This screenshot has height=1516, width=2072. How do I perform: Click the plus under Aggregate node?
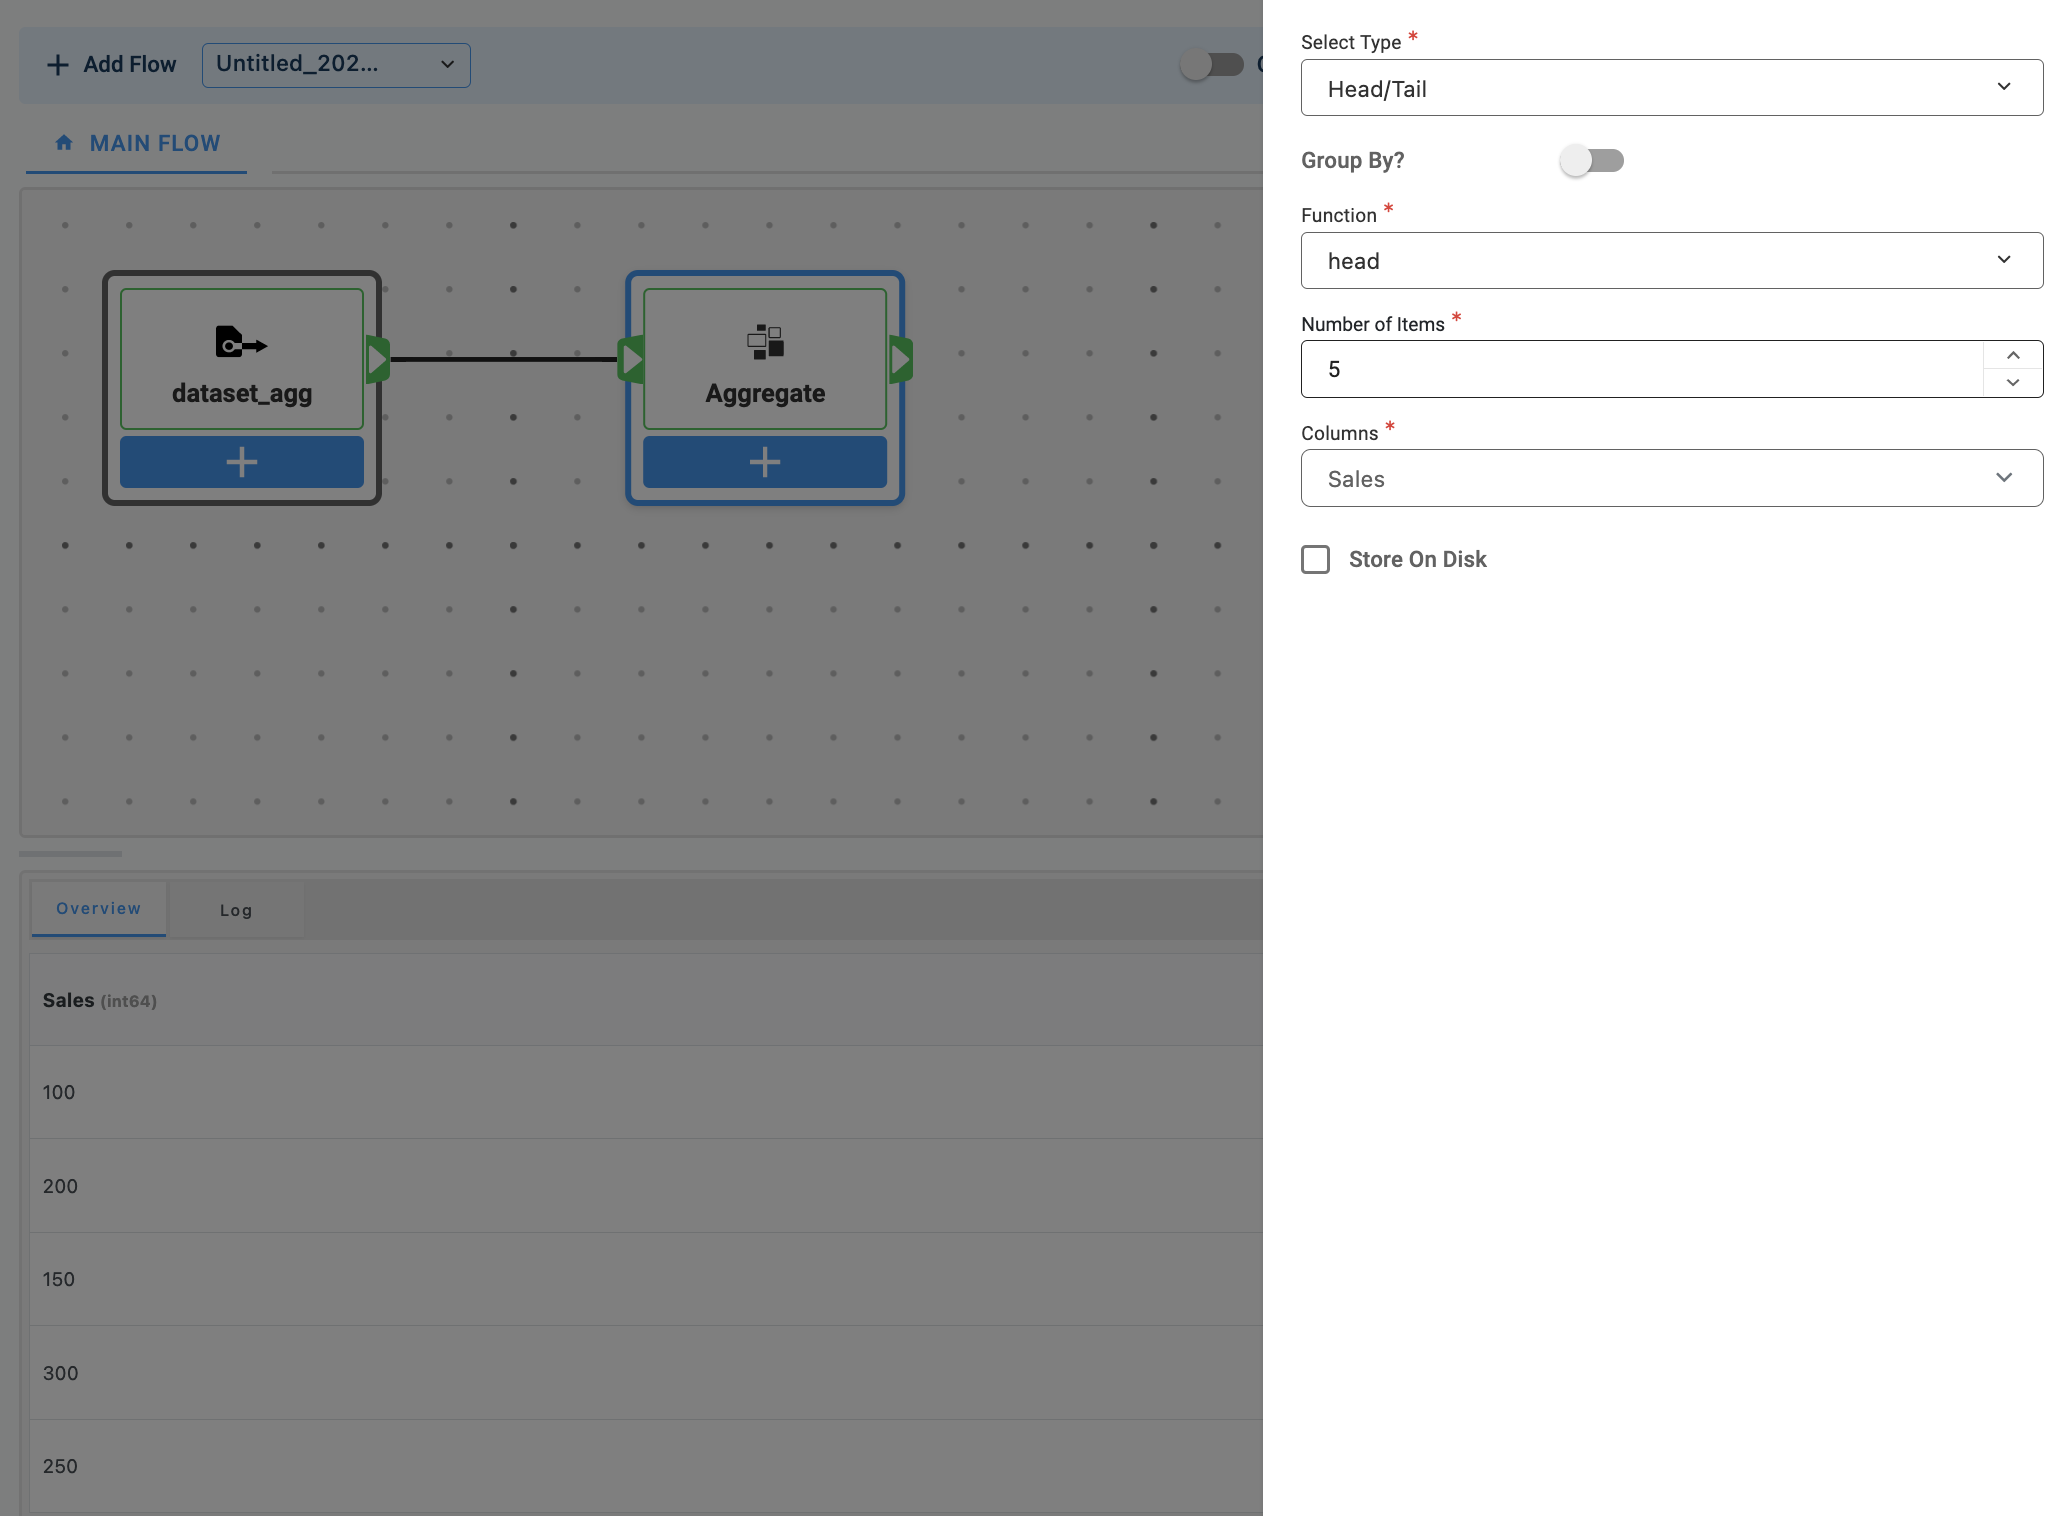click(x=765, y=462)
